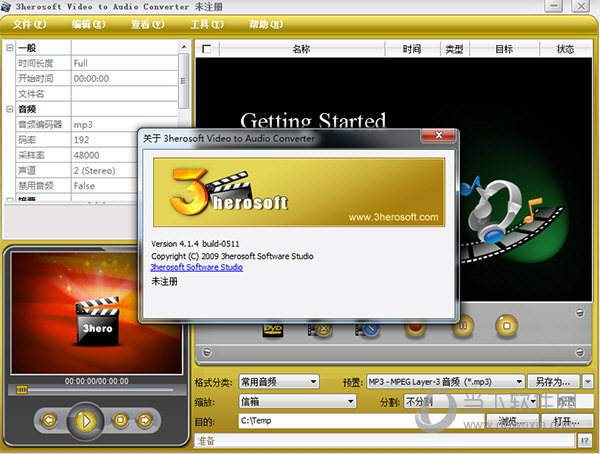Sort by the 时间 column header
The image size is (600, 454).
(x=412, y=49)
